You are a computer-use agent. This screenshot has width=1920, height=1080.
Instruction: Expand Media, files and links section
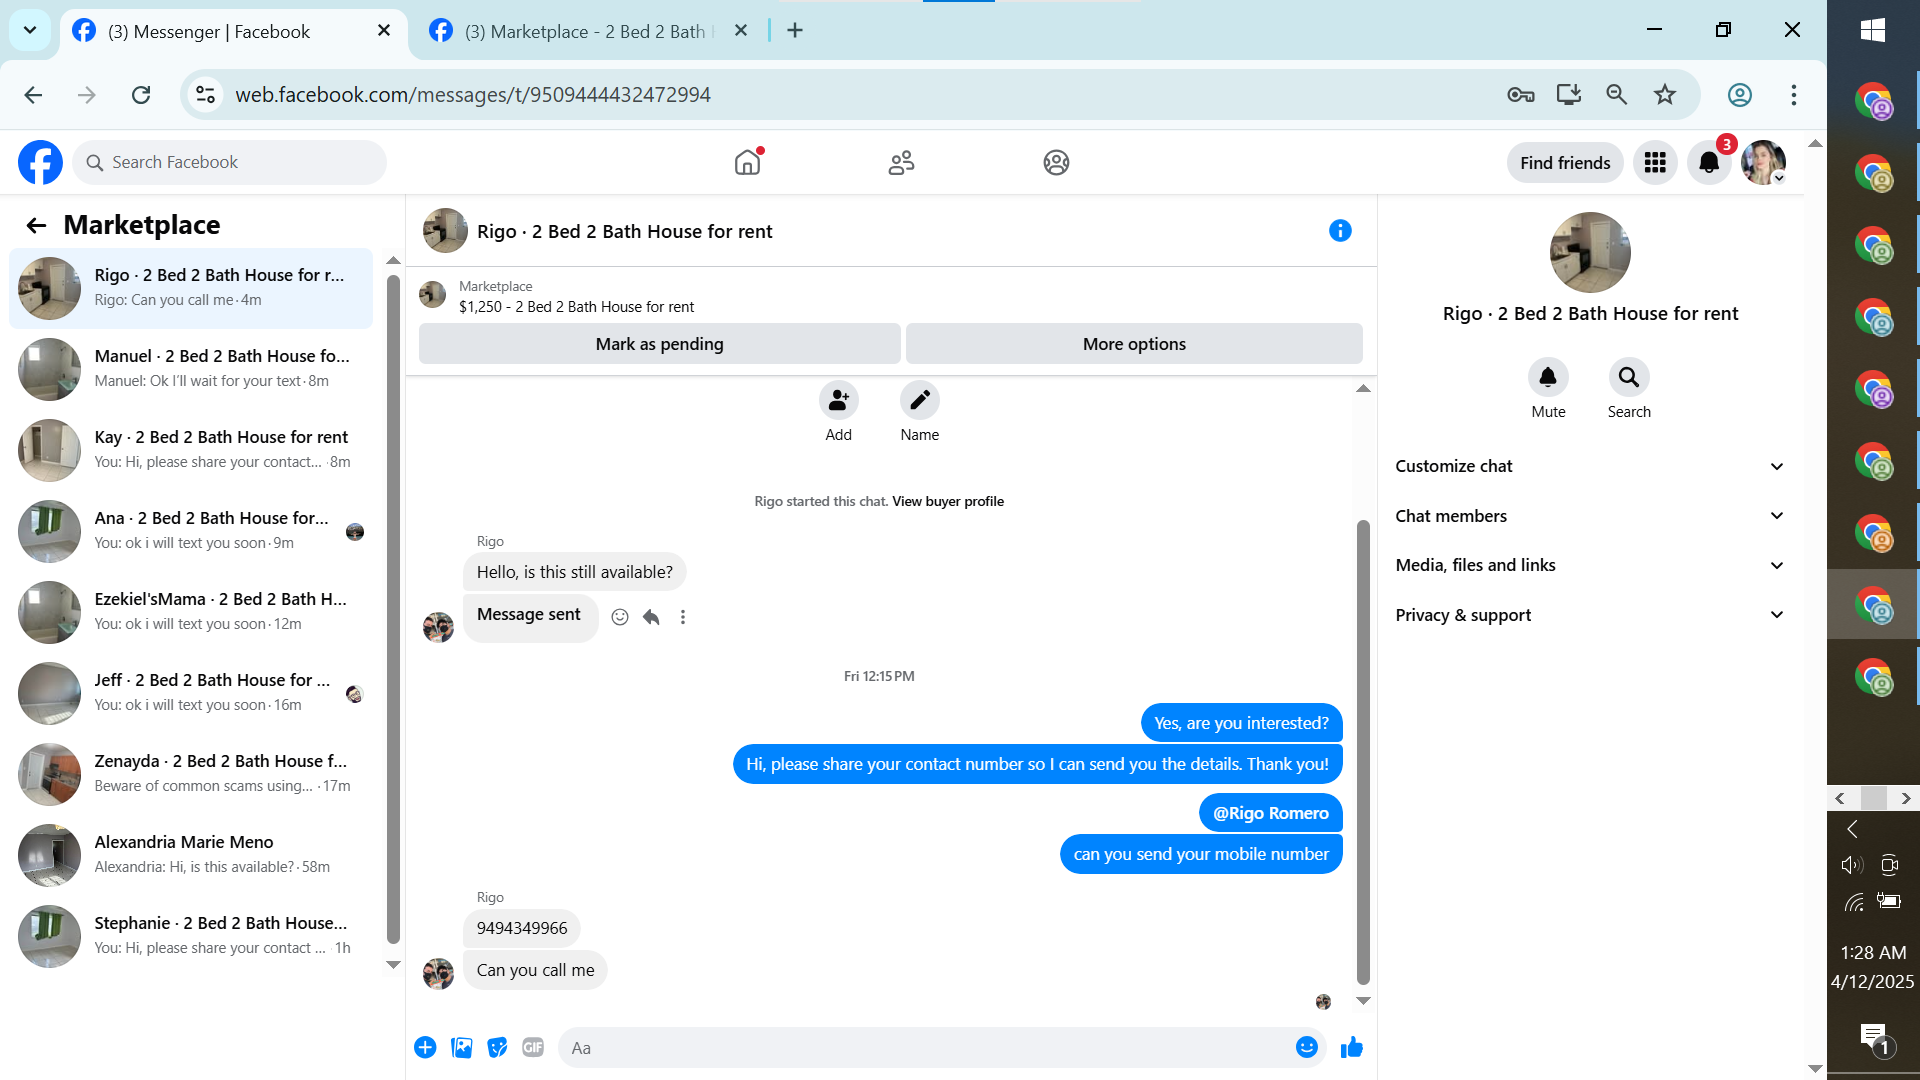click(x=1590, y=565)
